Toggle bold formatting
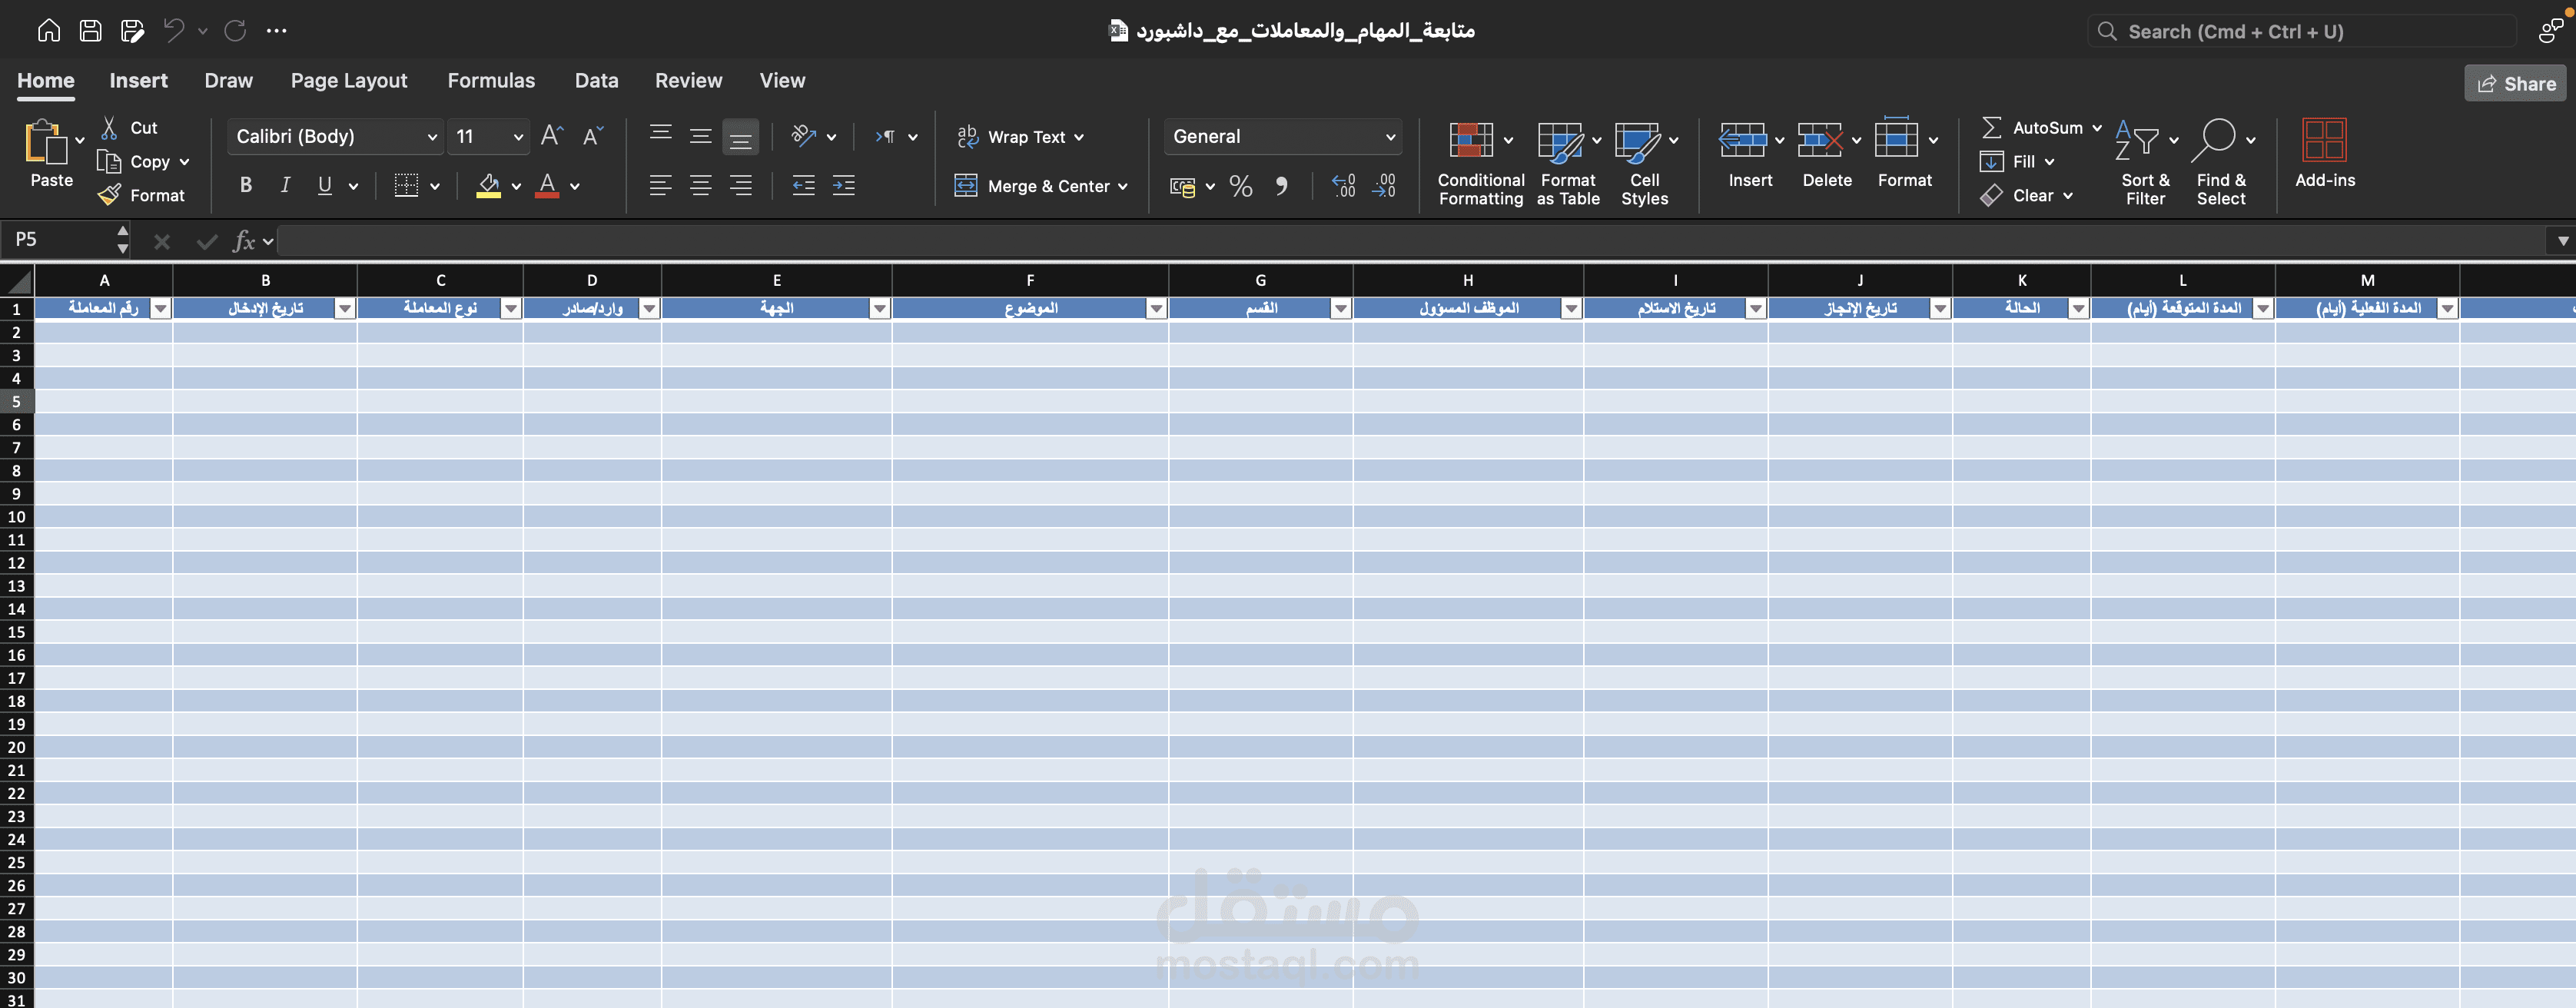Image resolution: width=2576 pixels, height=1008 pixels. click(246, 185)
